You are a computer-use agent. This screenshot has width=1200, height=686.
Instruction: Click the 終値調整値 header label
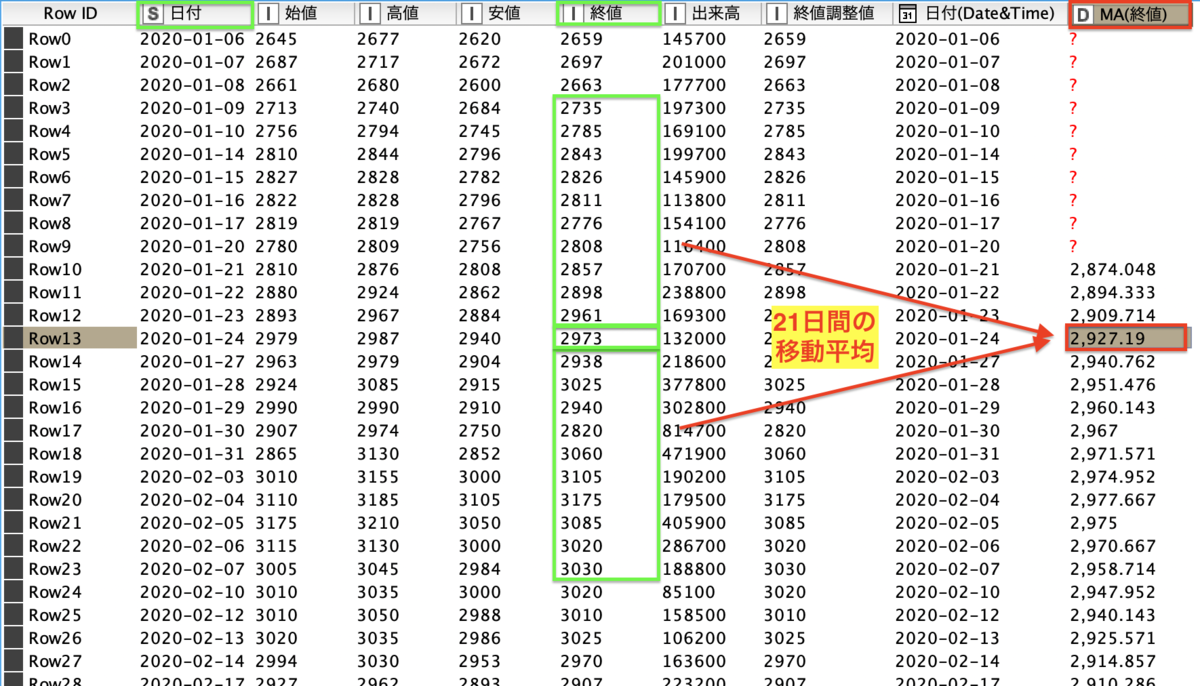(835, 14)
